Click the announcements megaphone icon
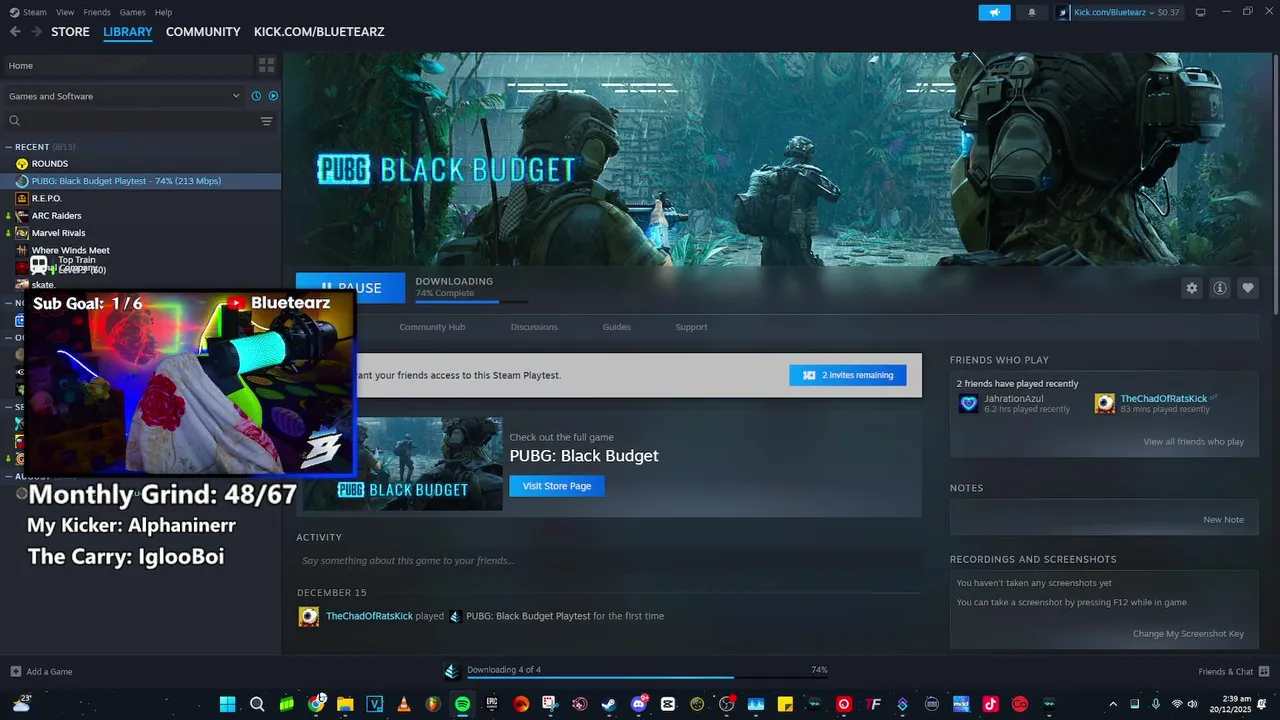This screenshot has height=720, width=1280. click(994, 12)
